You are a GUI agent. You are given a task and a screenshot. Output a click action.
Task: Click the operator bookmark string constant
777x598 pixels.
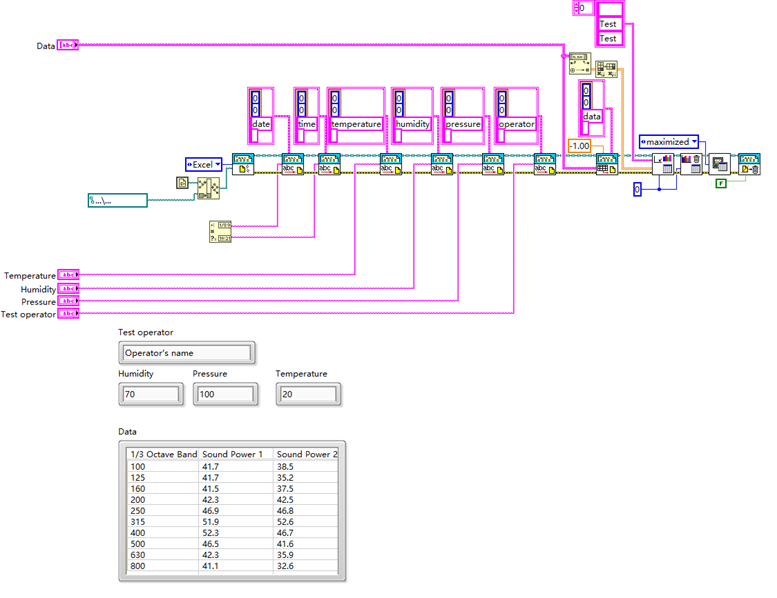[x=516, y=124]
